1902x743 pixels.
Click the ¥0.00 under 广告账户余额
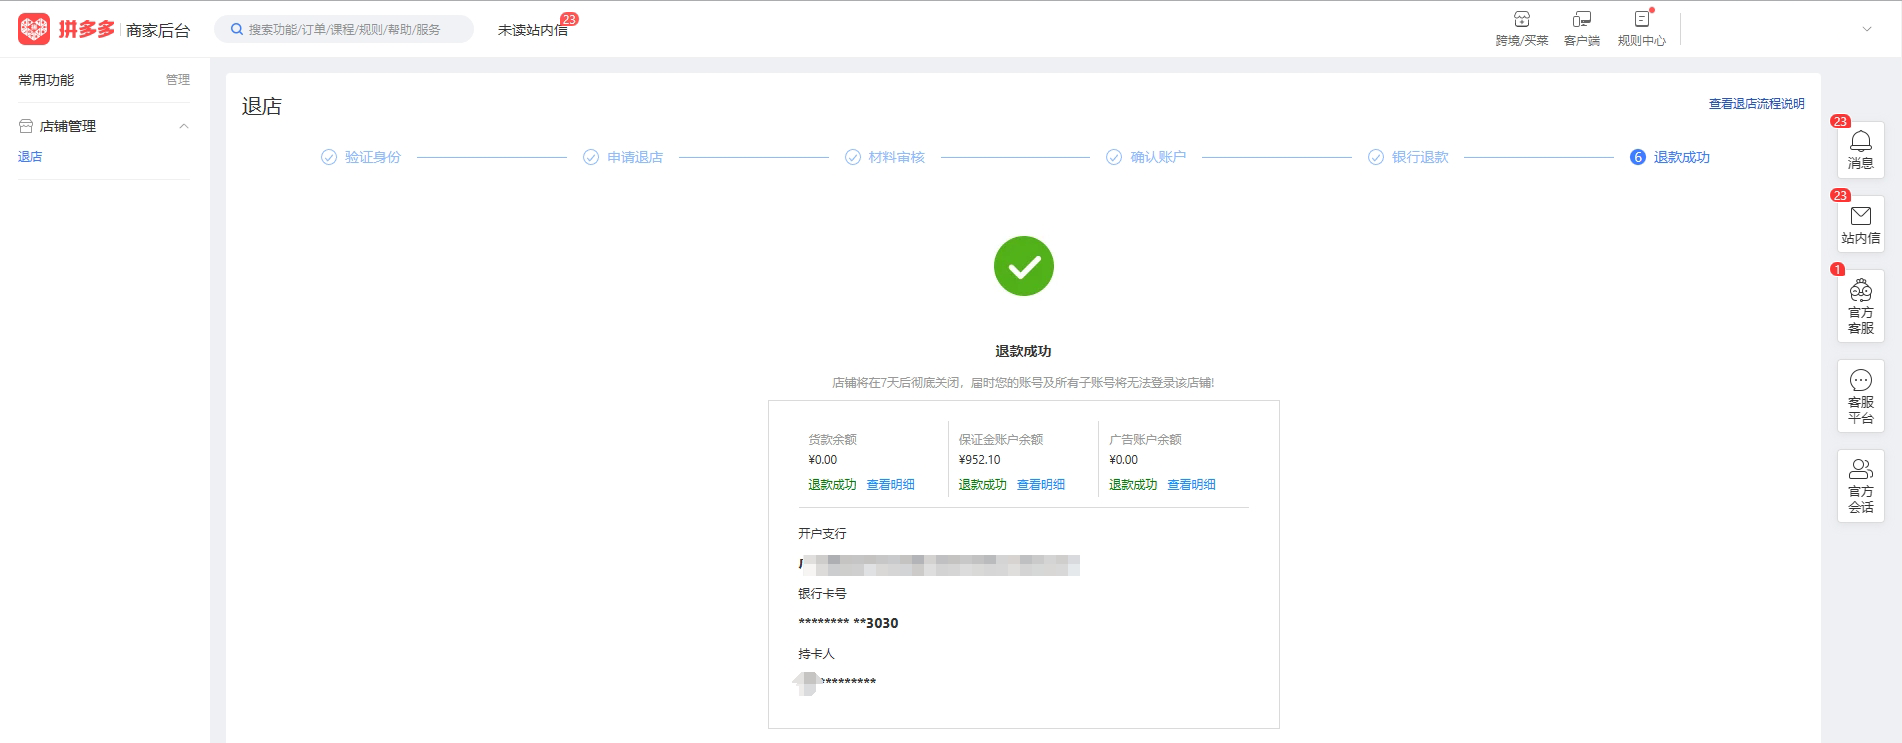[1123, 460]
